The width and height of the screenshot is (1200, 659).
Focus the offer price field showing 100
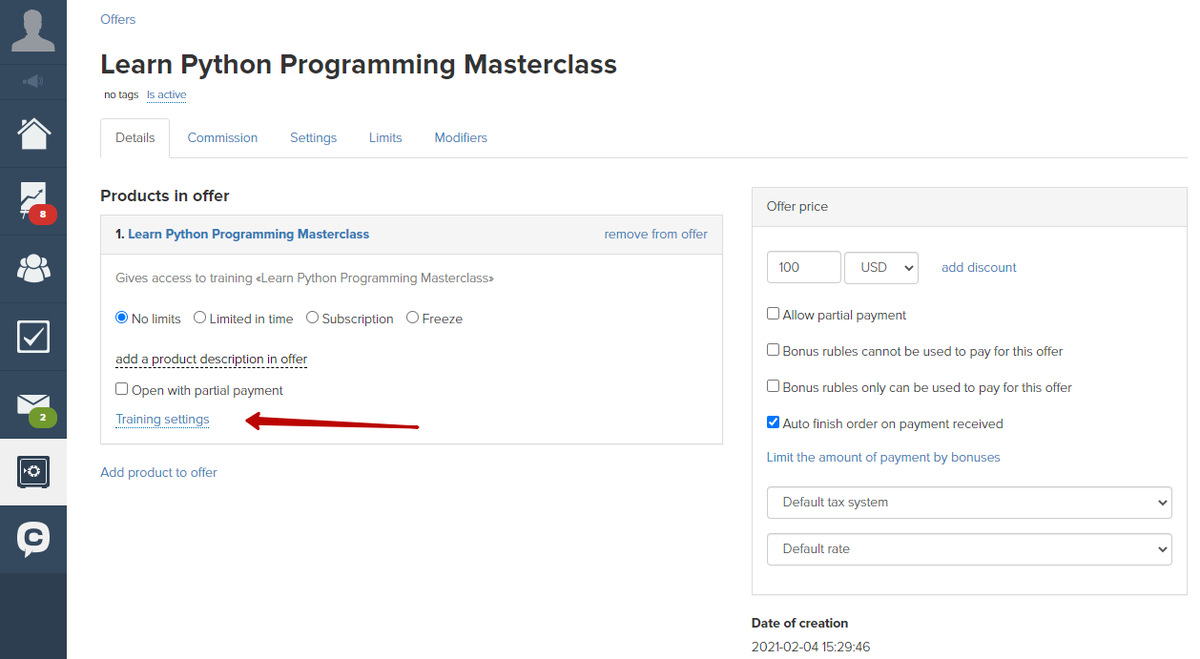(x=804, y=267)
